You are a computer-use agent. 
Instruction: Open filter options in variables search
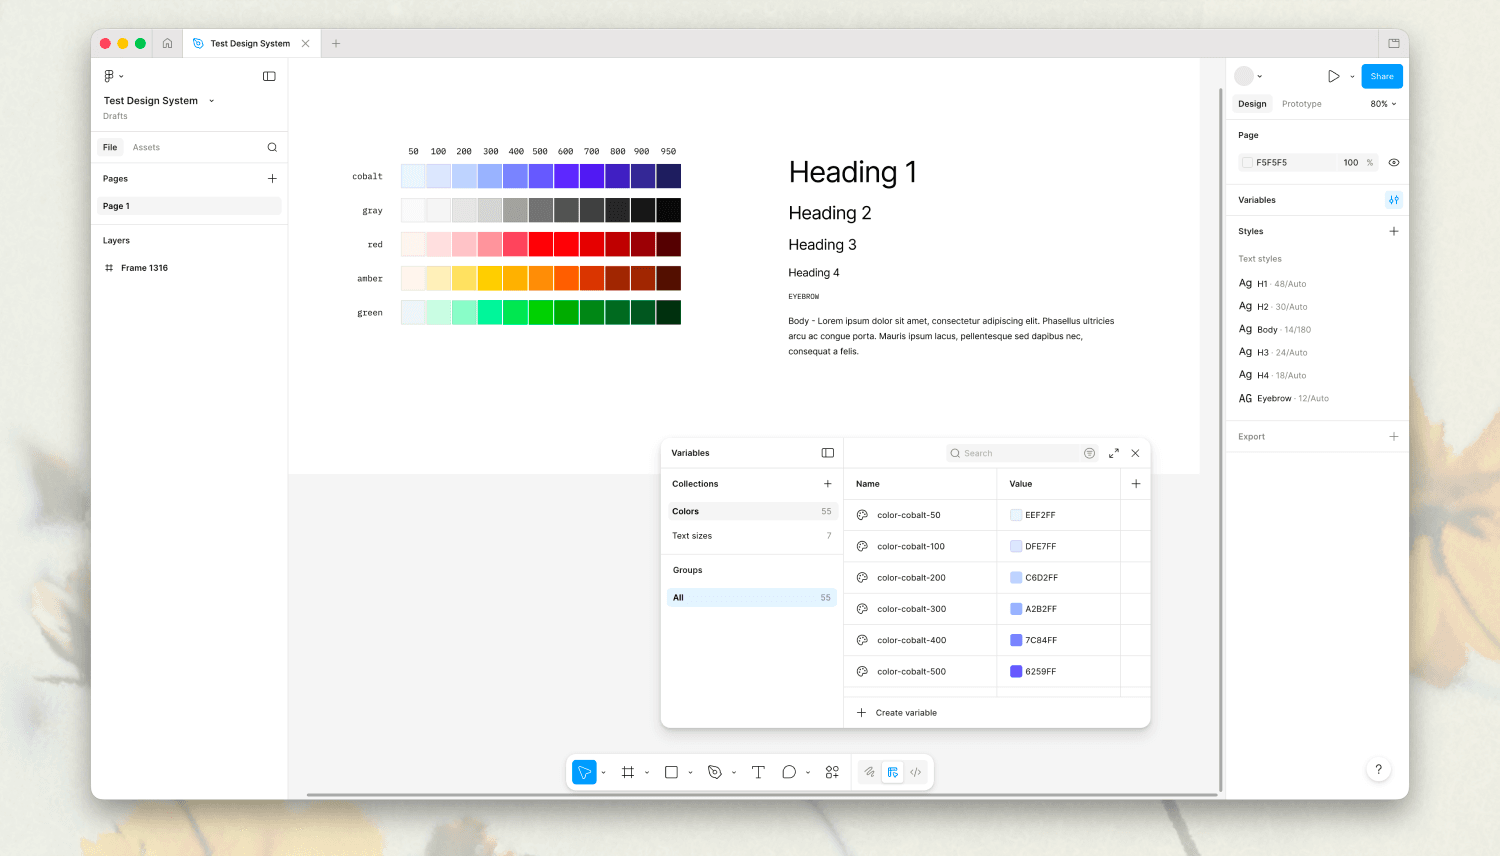click(1089, 453)
